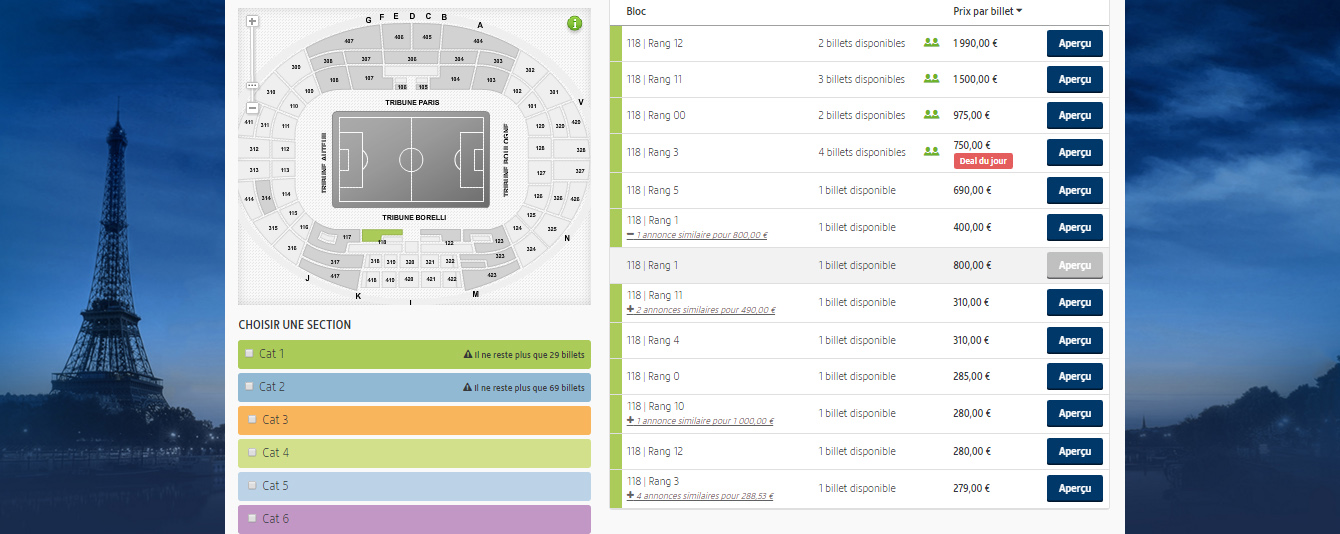
Task: Click Aperçu for the 690,00 € ticket
Action: tap(1074, 190)
